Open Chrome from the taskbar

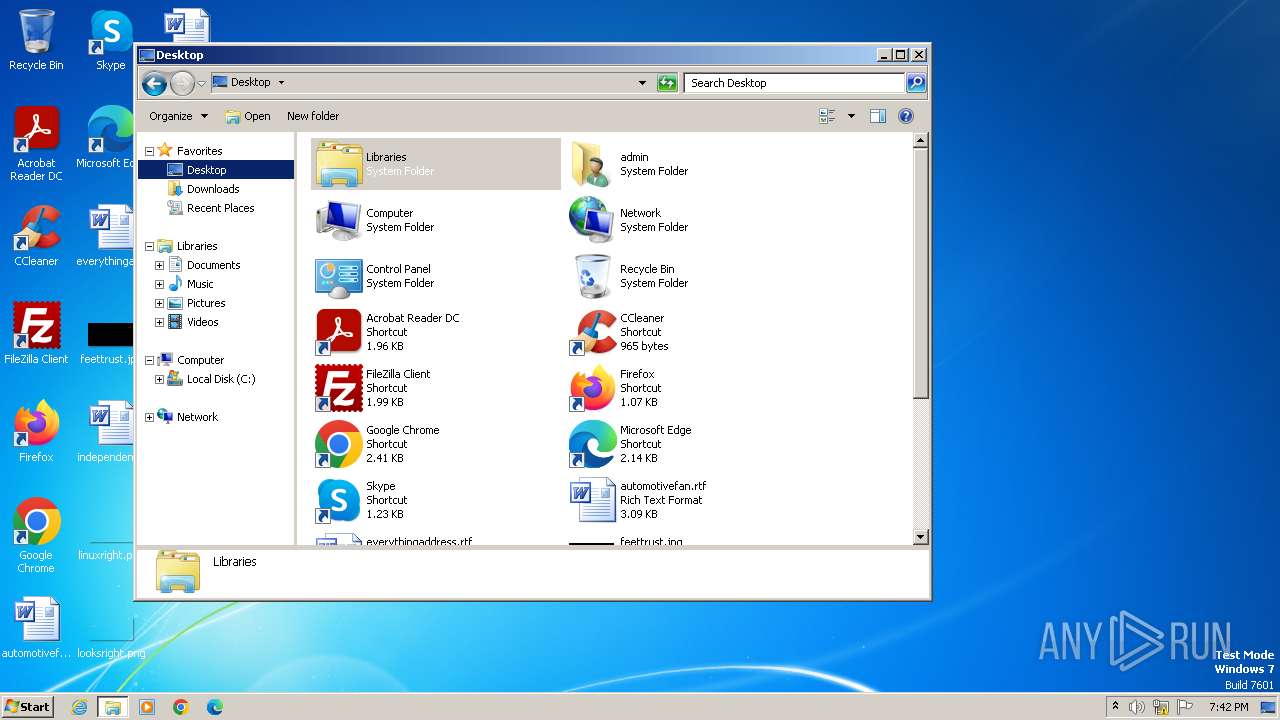pos(181,707)
